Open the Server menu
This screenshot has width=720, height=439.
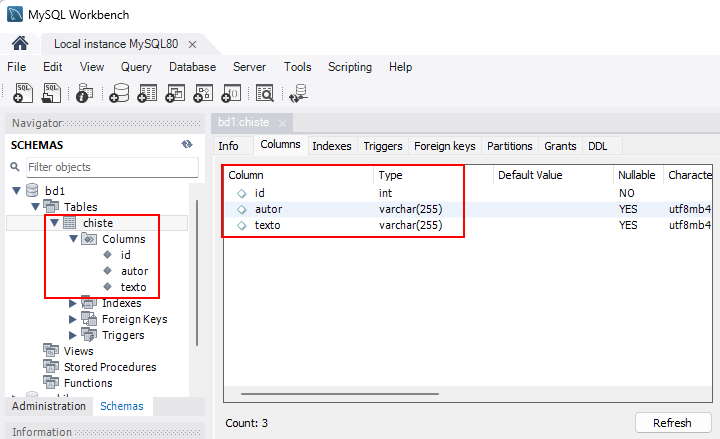coord(249,67)
